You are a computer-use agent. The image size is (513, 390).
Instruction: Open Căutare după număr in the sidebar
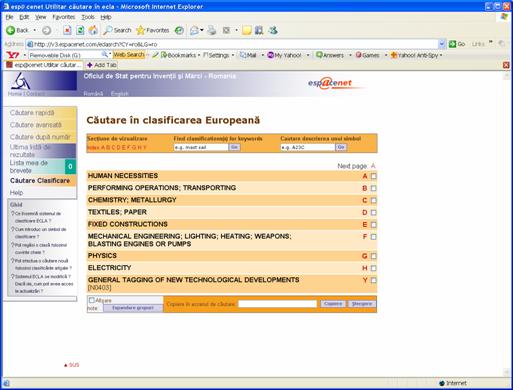40,137
